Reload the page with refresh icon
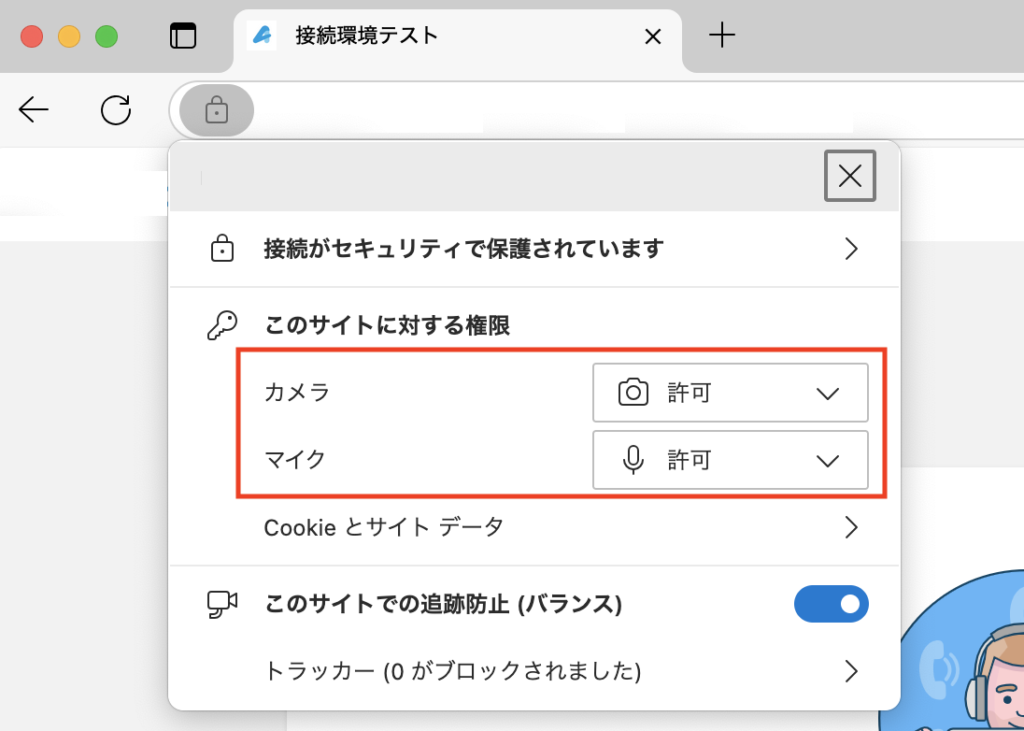 click(116, 110)
